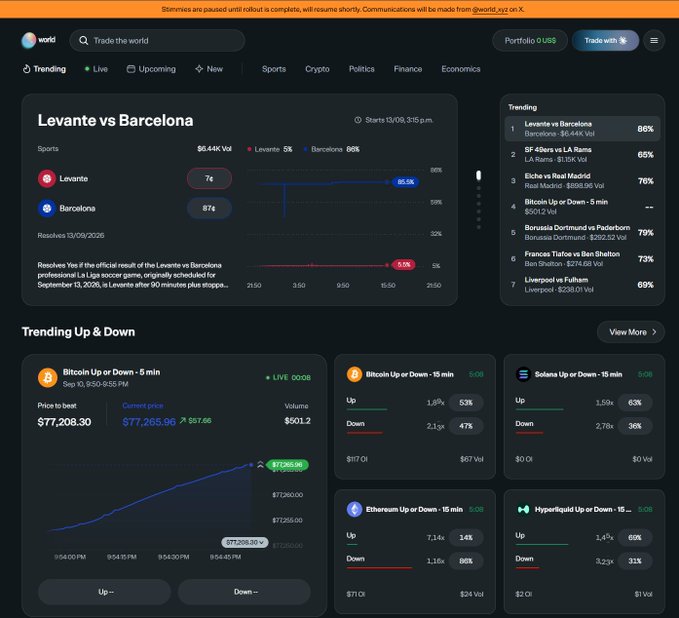Image resolution: width=679 pixels, height=618 pixels.
Task: Click the Bitcoin 15 min coin icon
Action: 354,374
